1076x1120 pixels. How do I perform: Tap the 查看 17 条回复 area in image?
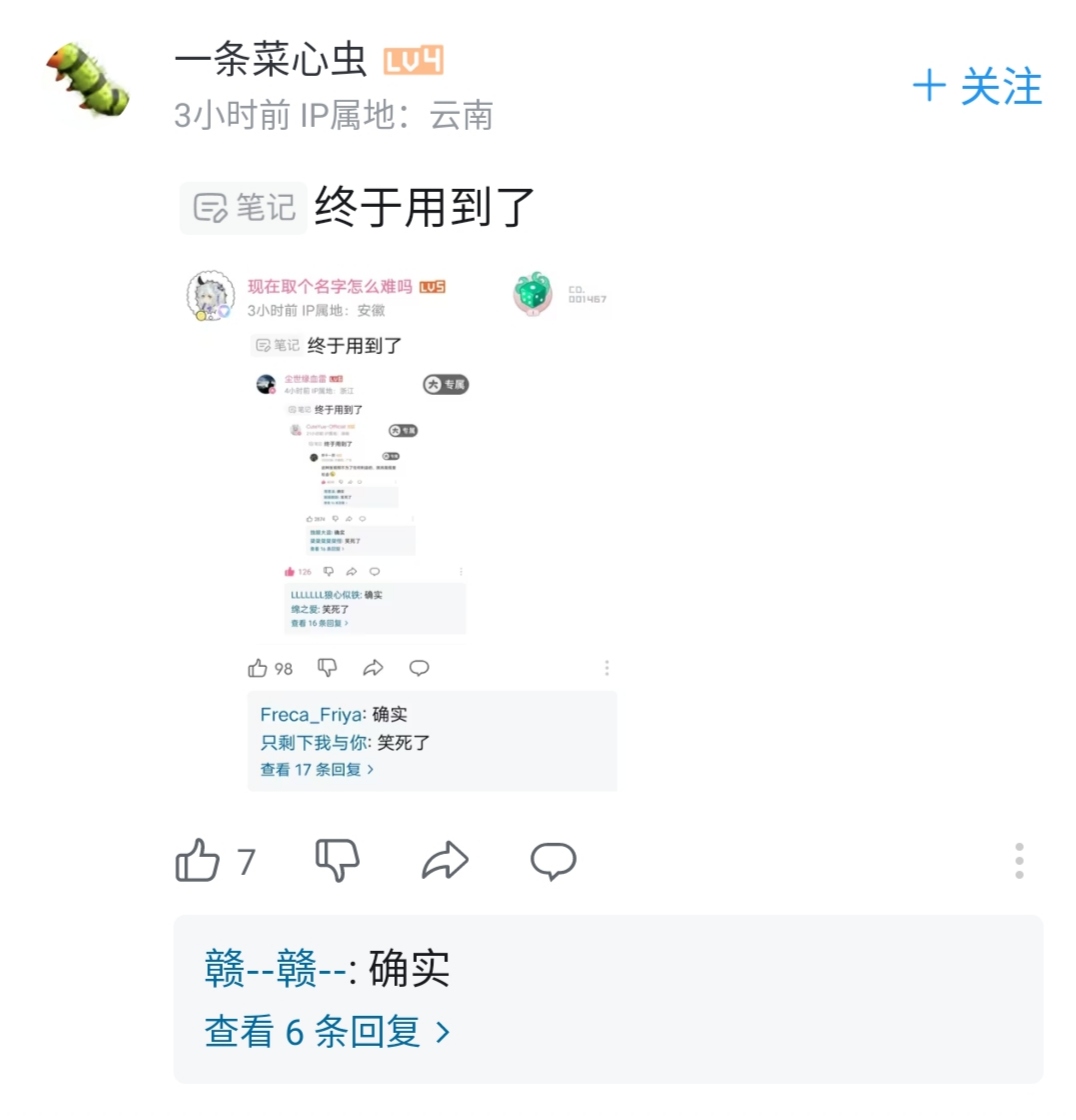pyautogui.click(x=317, y=769)
